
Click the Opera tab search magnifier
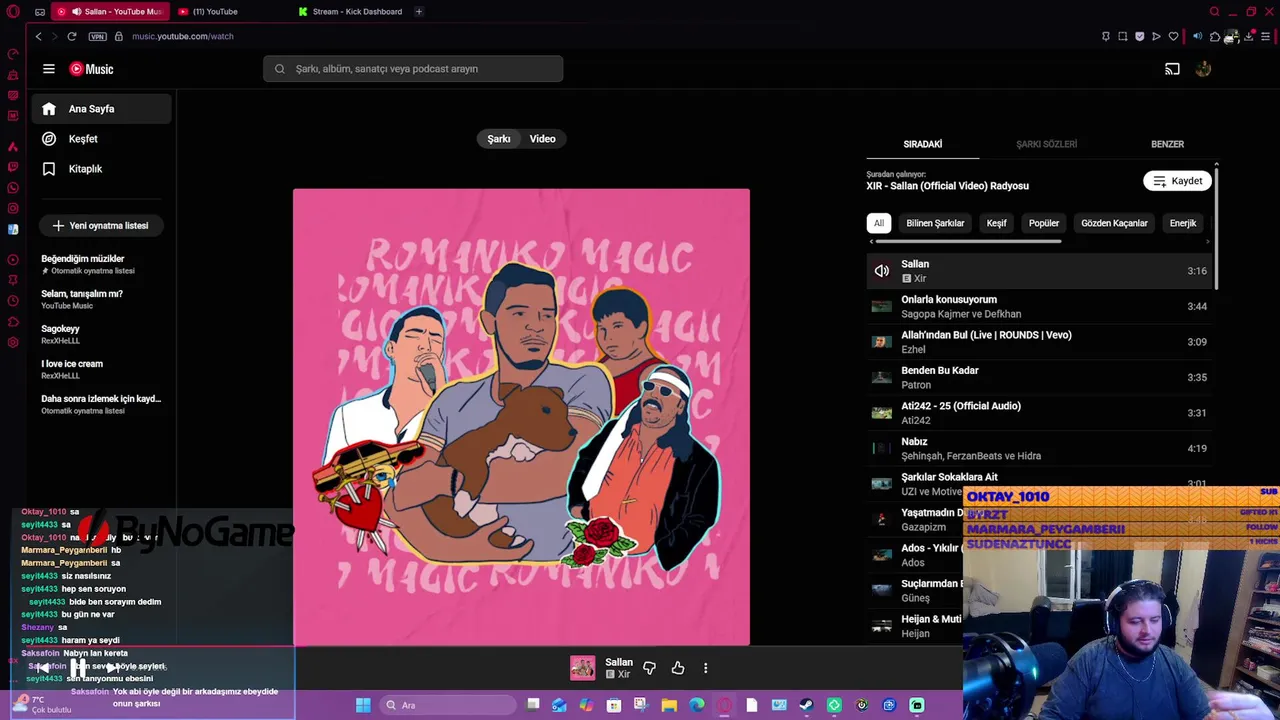[1214, 12]
